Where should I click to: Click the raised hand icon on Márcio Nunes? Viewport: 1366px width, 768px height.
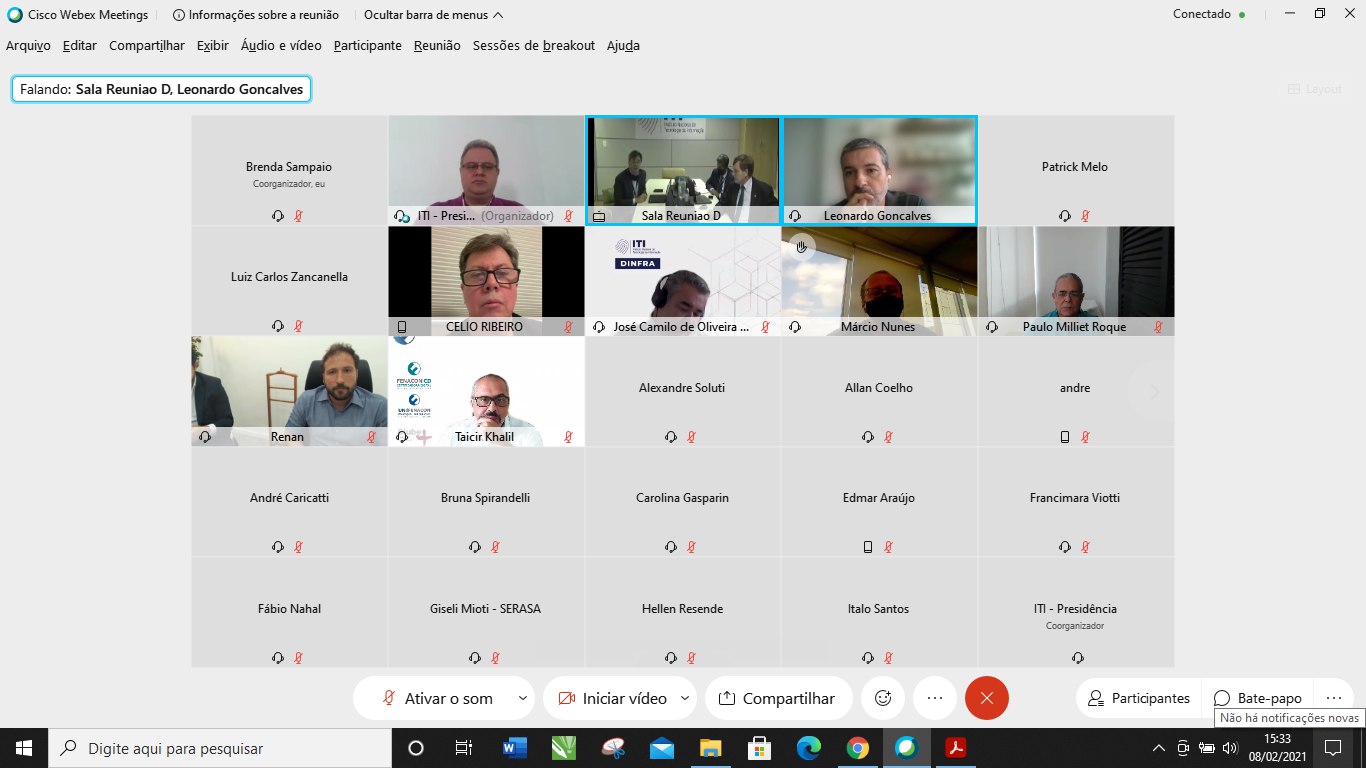[x=801, y=246]
